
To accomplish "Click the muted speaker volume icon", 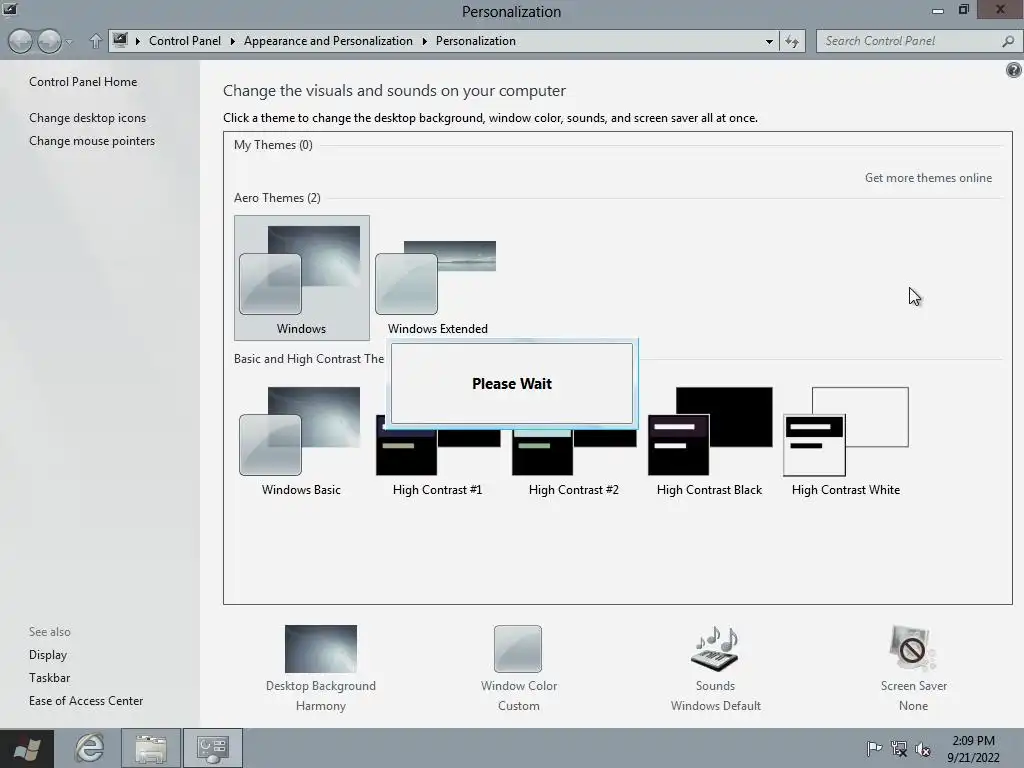I will 923,748.
